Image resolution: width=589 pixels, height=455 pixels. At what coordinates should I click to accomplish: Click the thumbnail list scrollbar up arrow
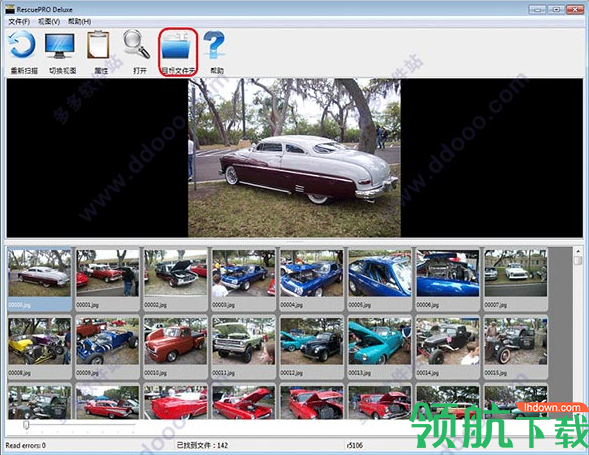point(578,251)
